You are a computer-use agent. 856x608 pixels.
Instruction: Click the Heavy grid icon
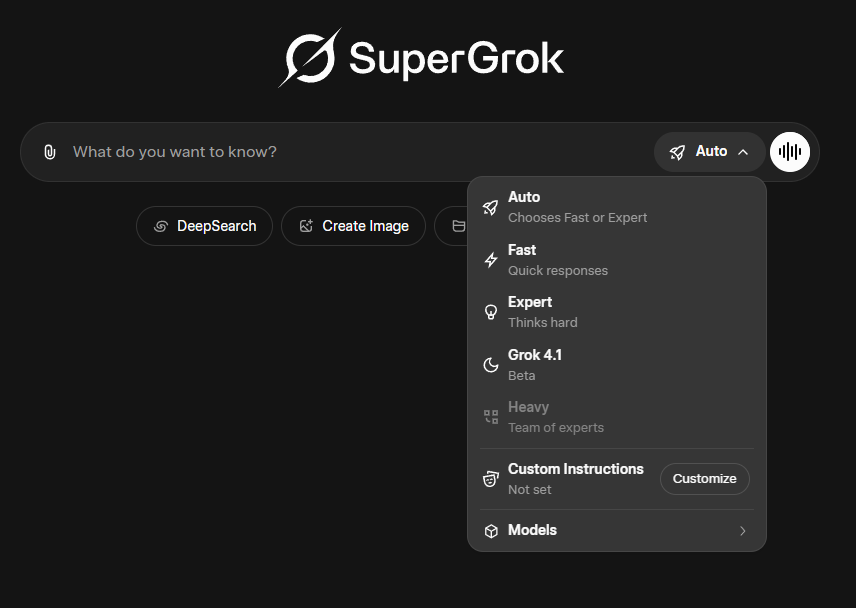click(x=491, y=417)
